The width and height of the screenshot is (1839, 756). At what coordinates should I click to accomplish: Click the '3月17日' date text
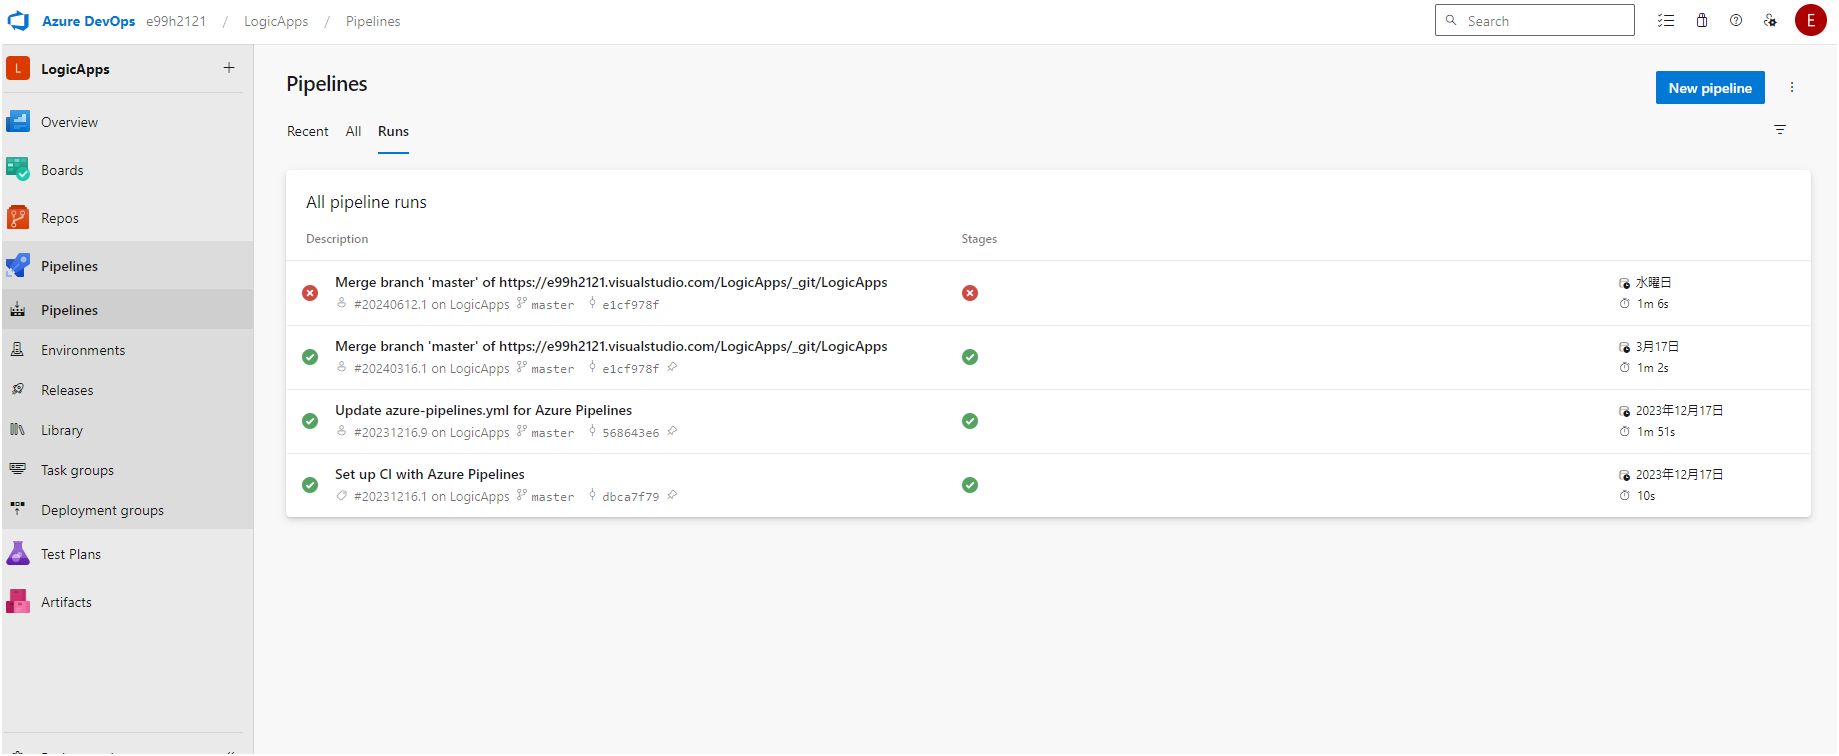[1657, 347]
